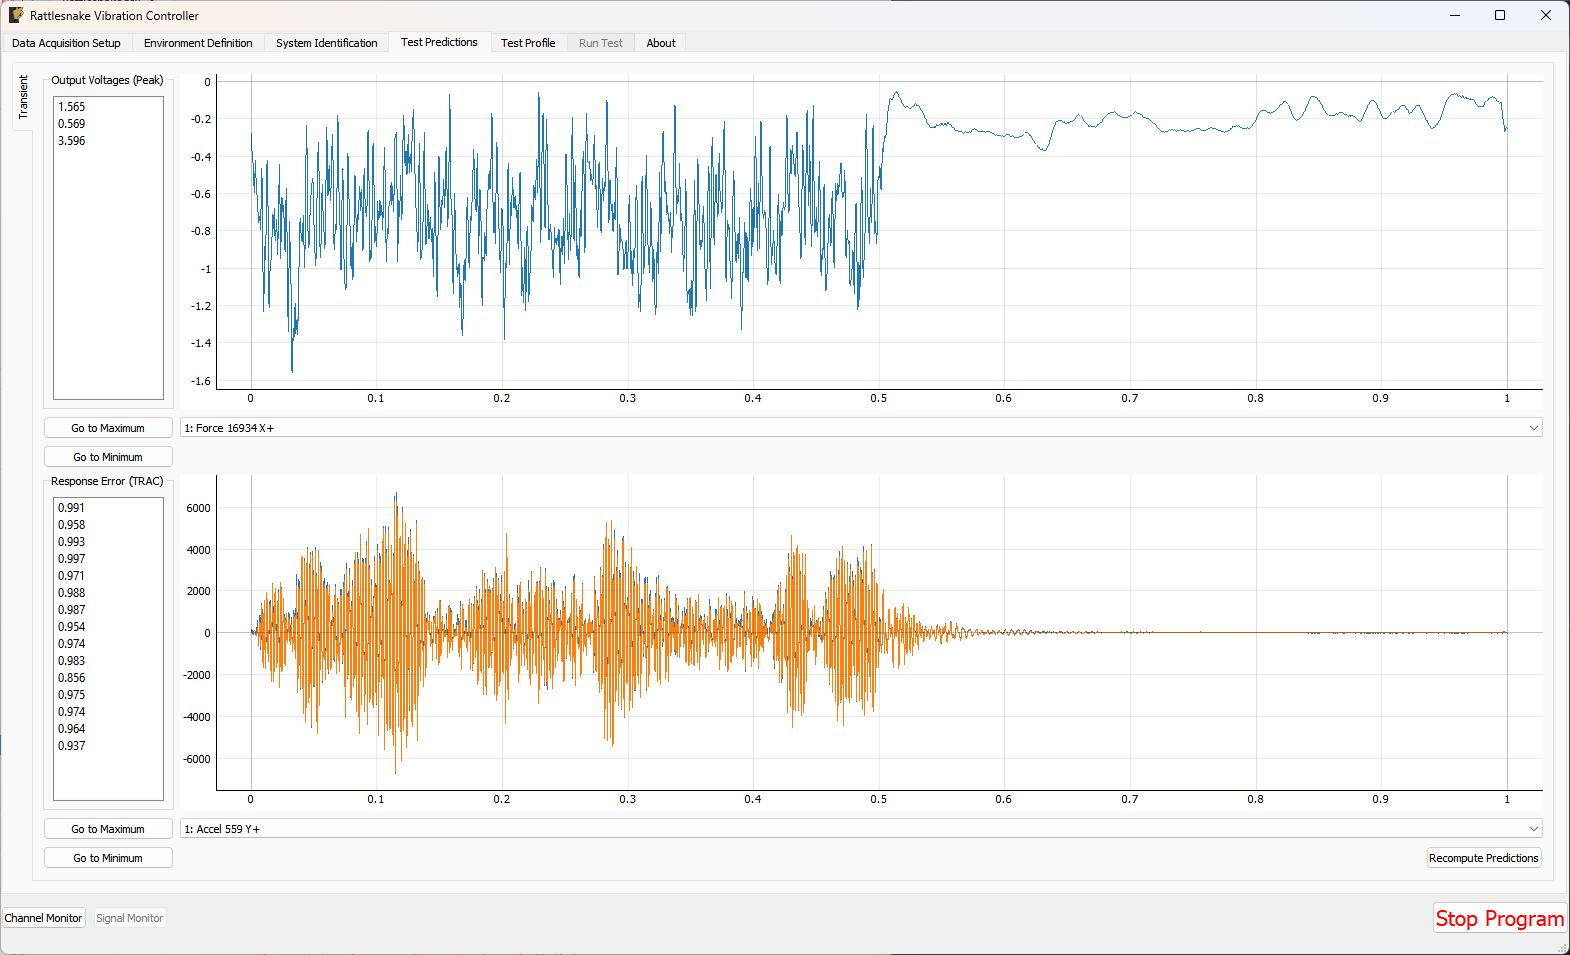Expand the Force 16934 X+ channel dropdown
1570x955 pixels.
tap(860, 428)
